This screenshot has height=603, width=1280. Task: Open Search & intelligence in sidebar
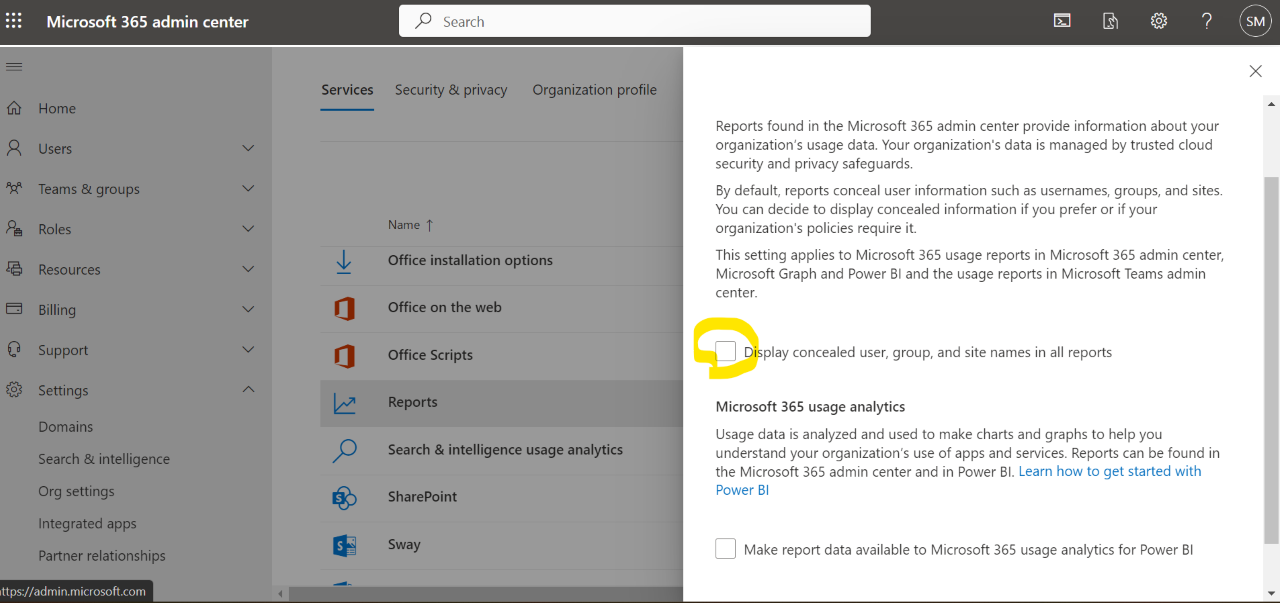point(104,459)
